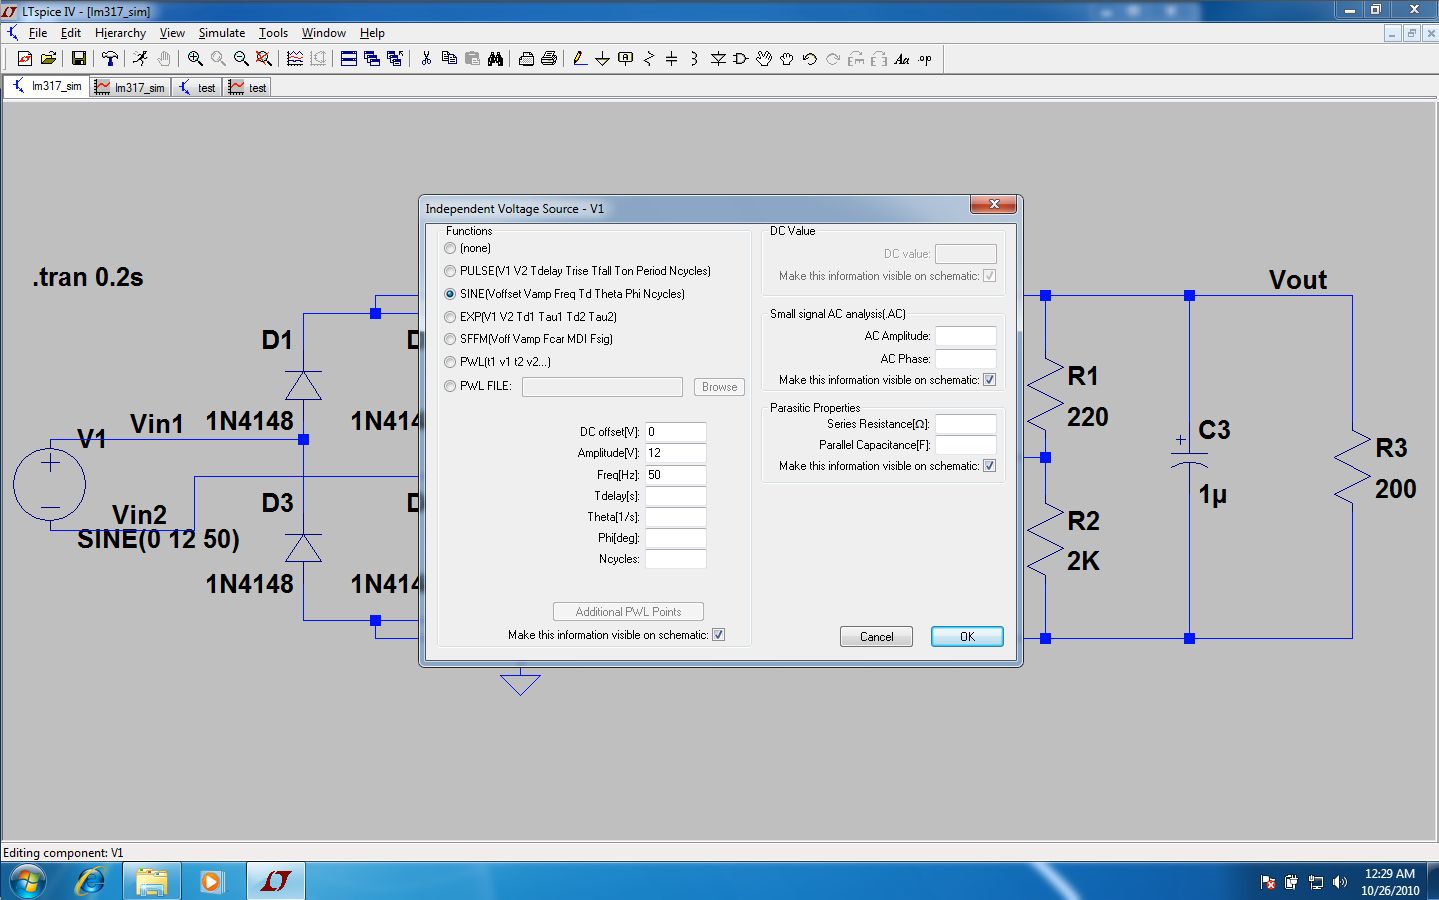Click the Zoom Out magnifier icon
Screen dimensions: 1439x900
click(x=241, y=59)
